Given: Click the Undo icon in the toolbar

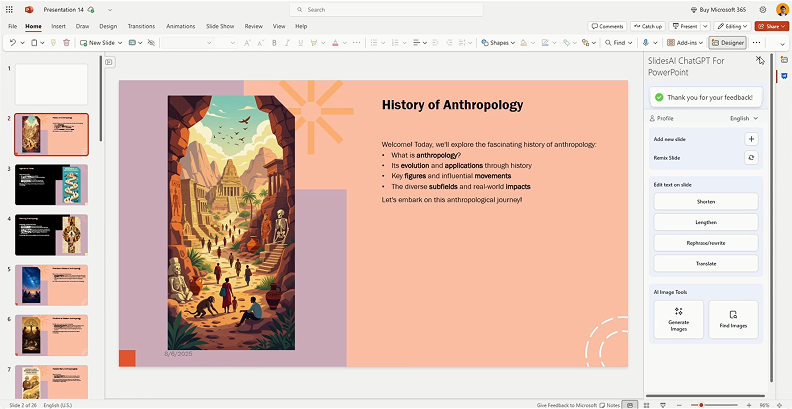Looking at the screenshot, I should 12,43.
